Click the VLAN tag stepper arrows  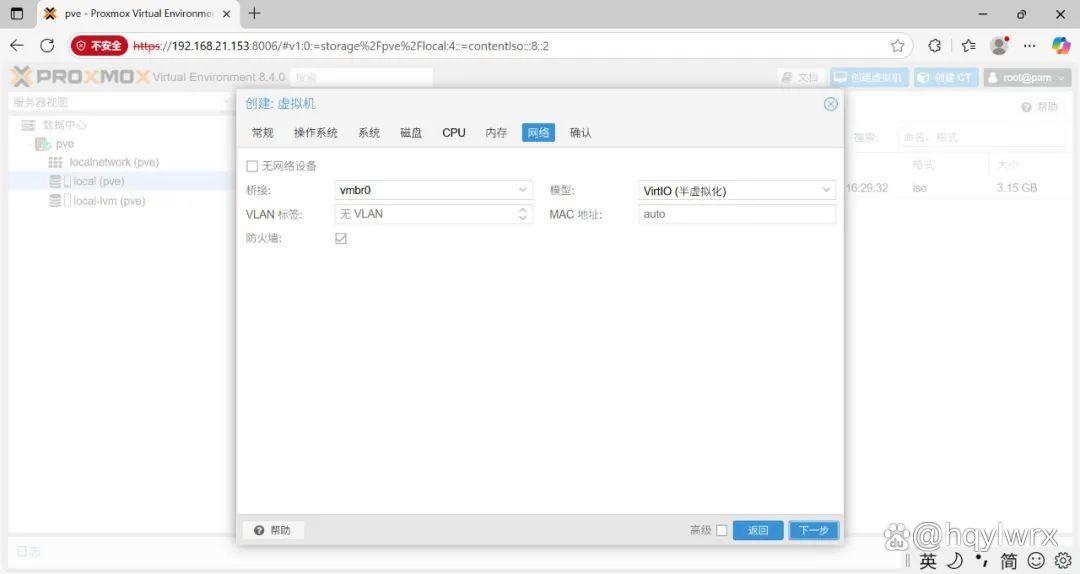click(x=523, y=214)
